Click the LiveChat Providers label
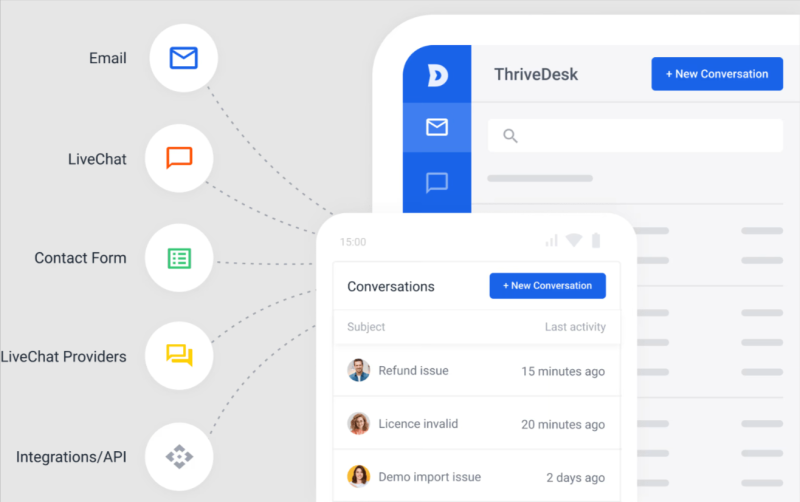This screenshot has width=800, height=502. tap(63, 357)
